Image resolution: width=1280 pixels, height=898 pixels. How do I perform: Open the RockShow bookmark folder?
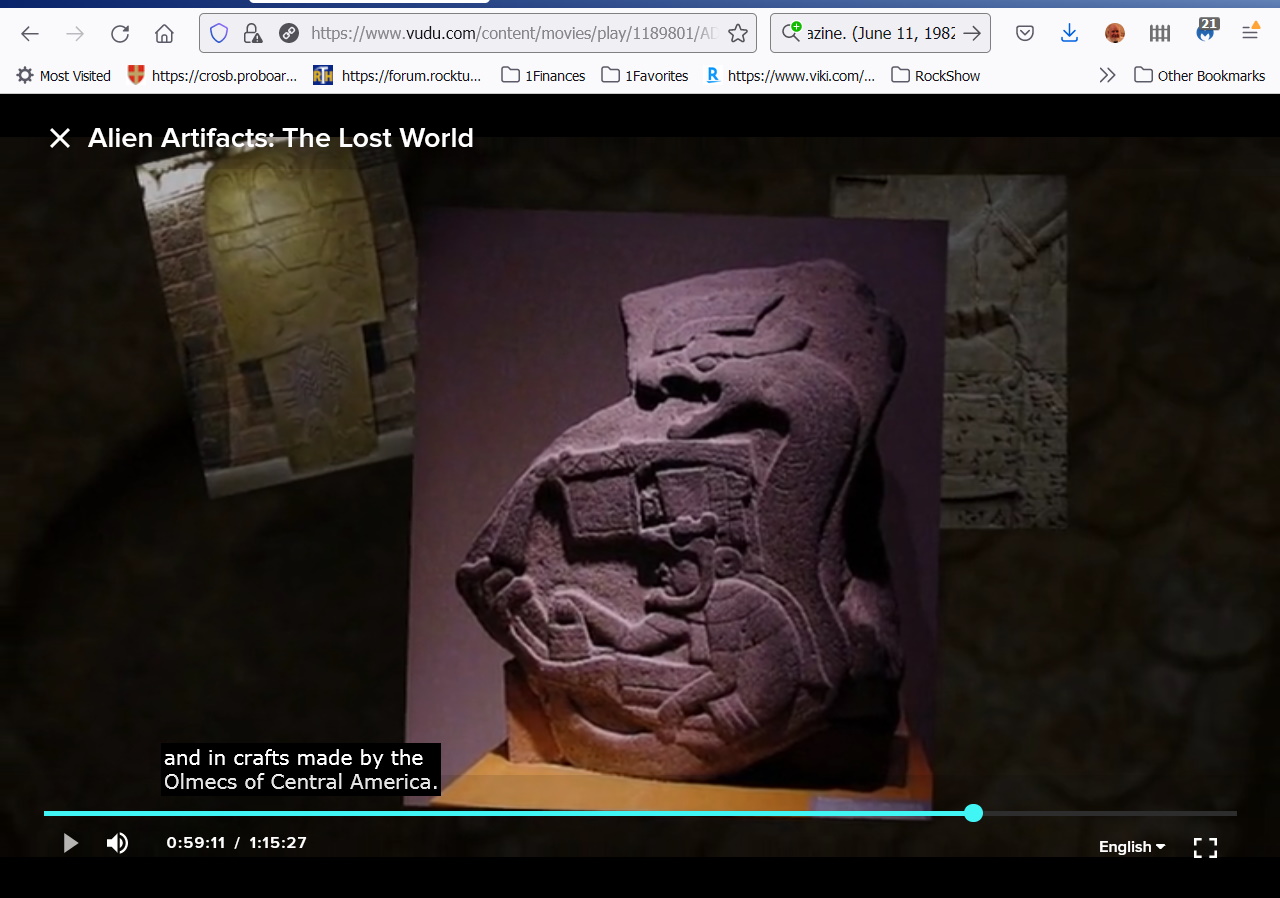[x=936, y=75]
